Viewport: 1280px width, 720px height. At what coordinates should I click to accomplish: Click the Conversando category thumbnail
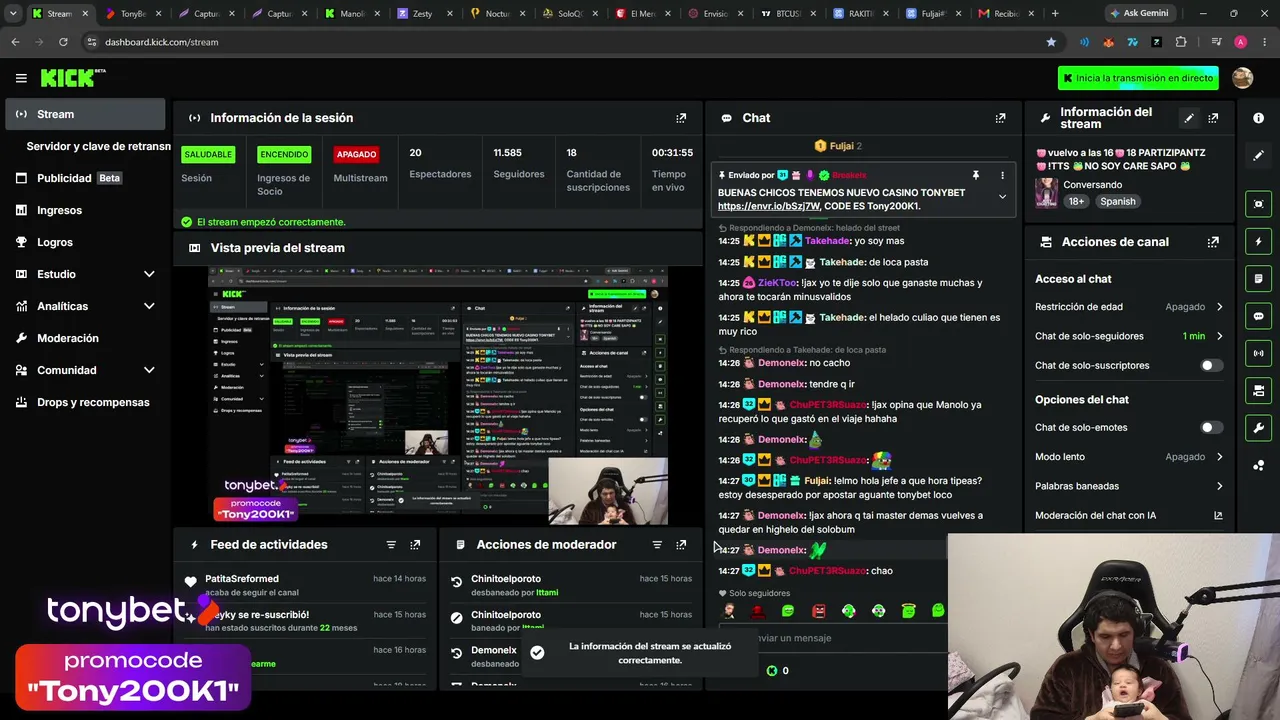[x=1046, y=193]
